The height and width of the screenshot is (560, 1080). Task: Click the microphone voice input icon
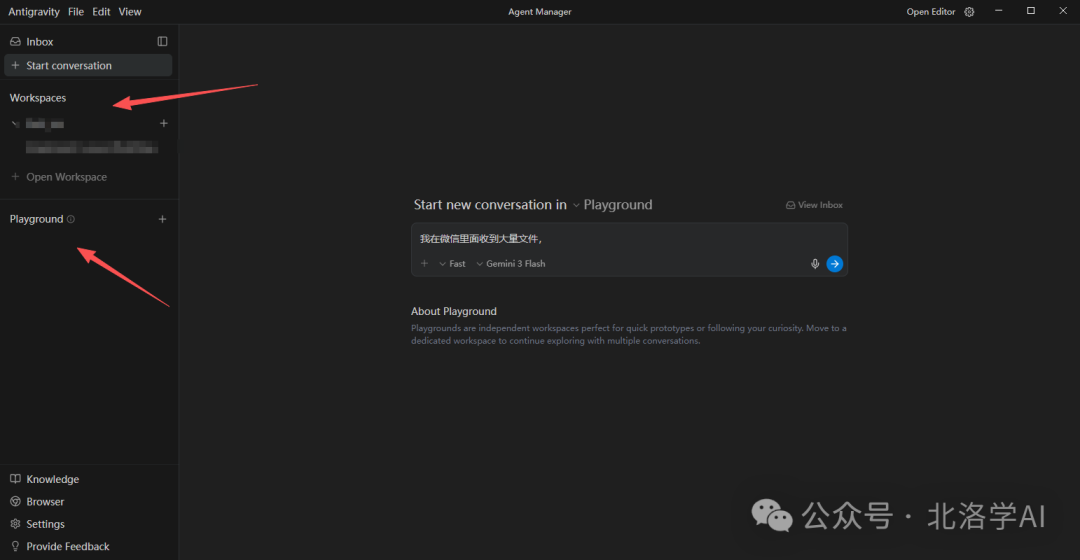(x=815, y=264)
